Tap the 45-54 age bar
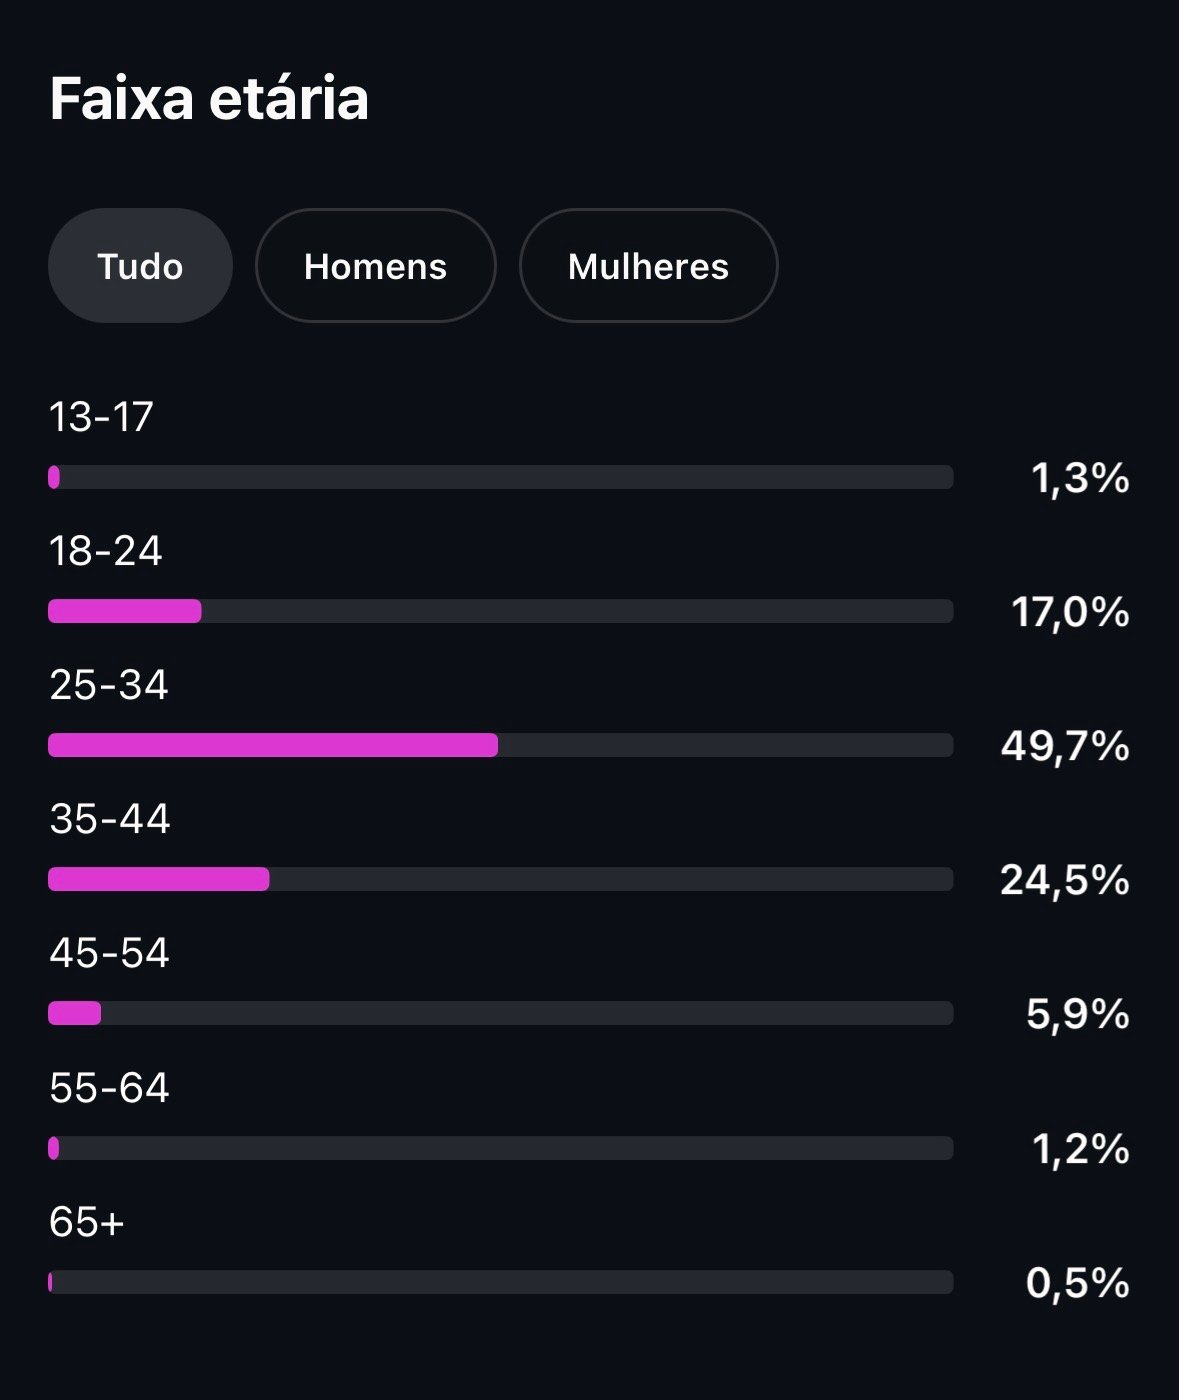Viewport: 1179px width, 1400px height. (500, 1013)
